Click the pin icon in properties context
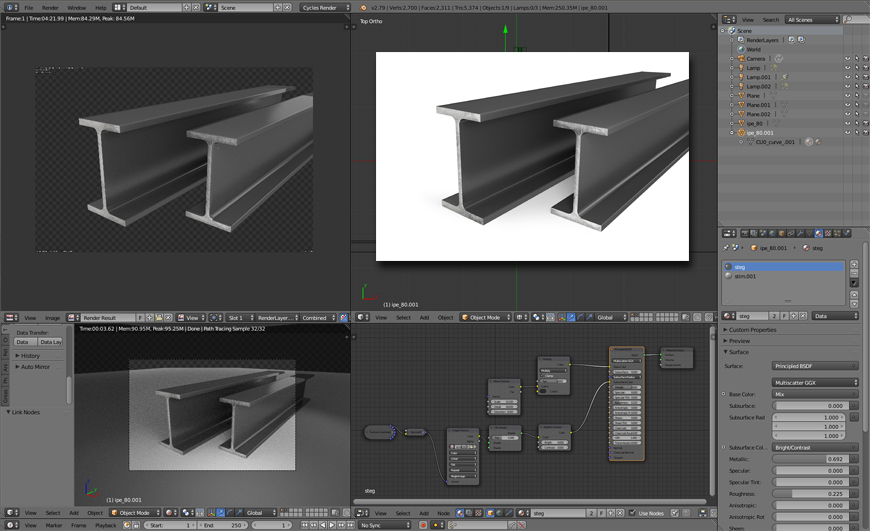Screen dimensions: 870x531 click(x=726, y=248)
